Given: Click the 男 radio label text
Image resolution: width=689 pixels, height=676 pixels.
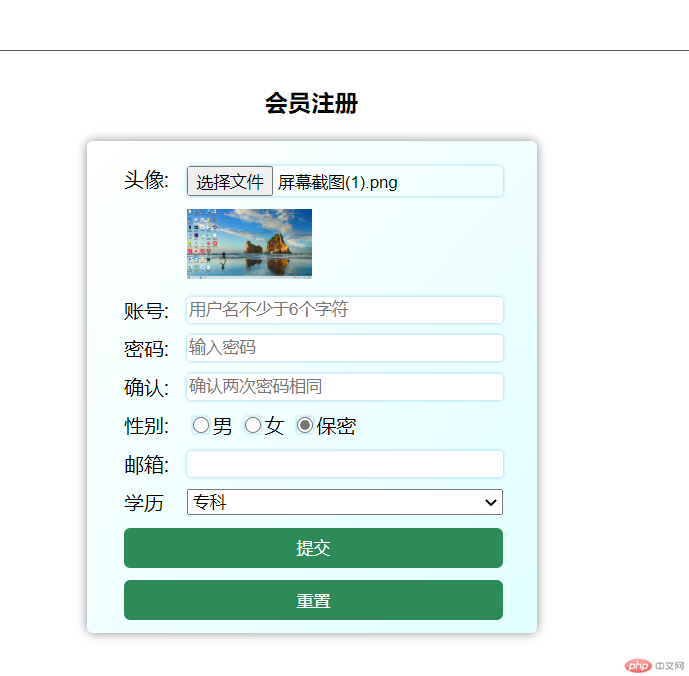Looking at the screenshot, I should point(222,426).
